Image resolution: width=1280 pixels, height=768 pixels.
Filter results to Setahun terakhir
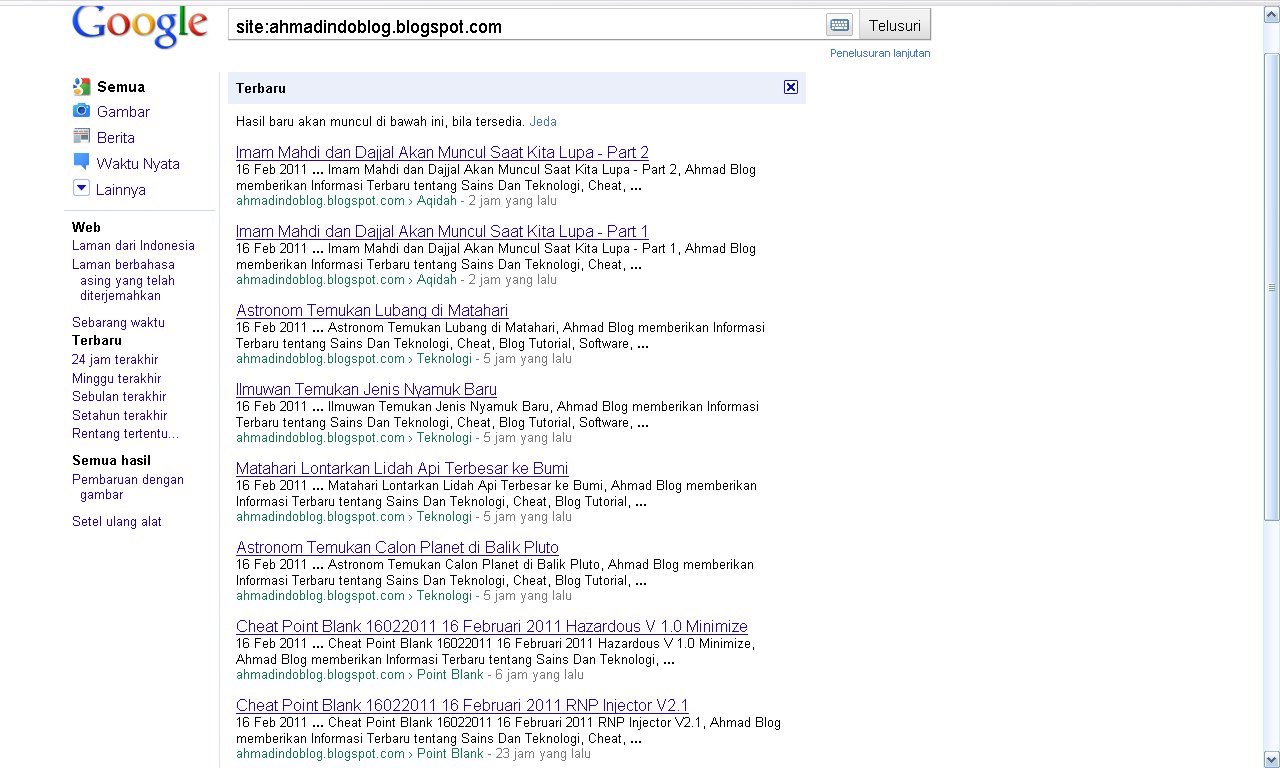[x=119, y=416]
